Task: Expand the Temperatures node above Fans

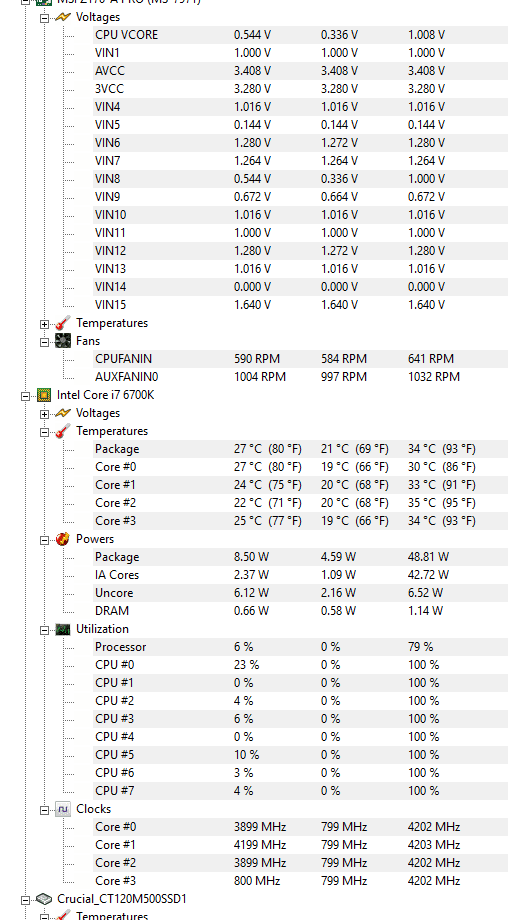Action: (44, 324)
